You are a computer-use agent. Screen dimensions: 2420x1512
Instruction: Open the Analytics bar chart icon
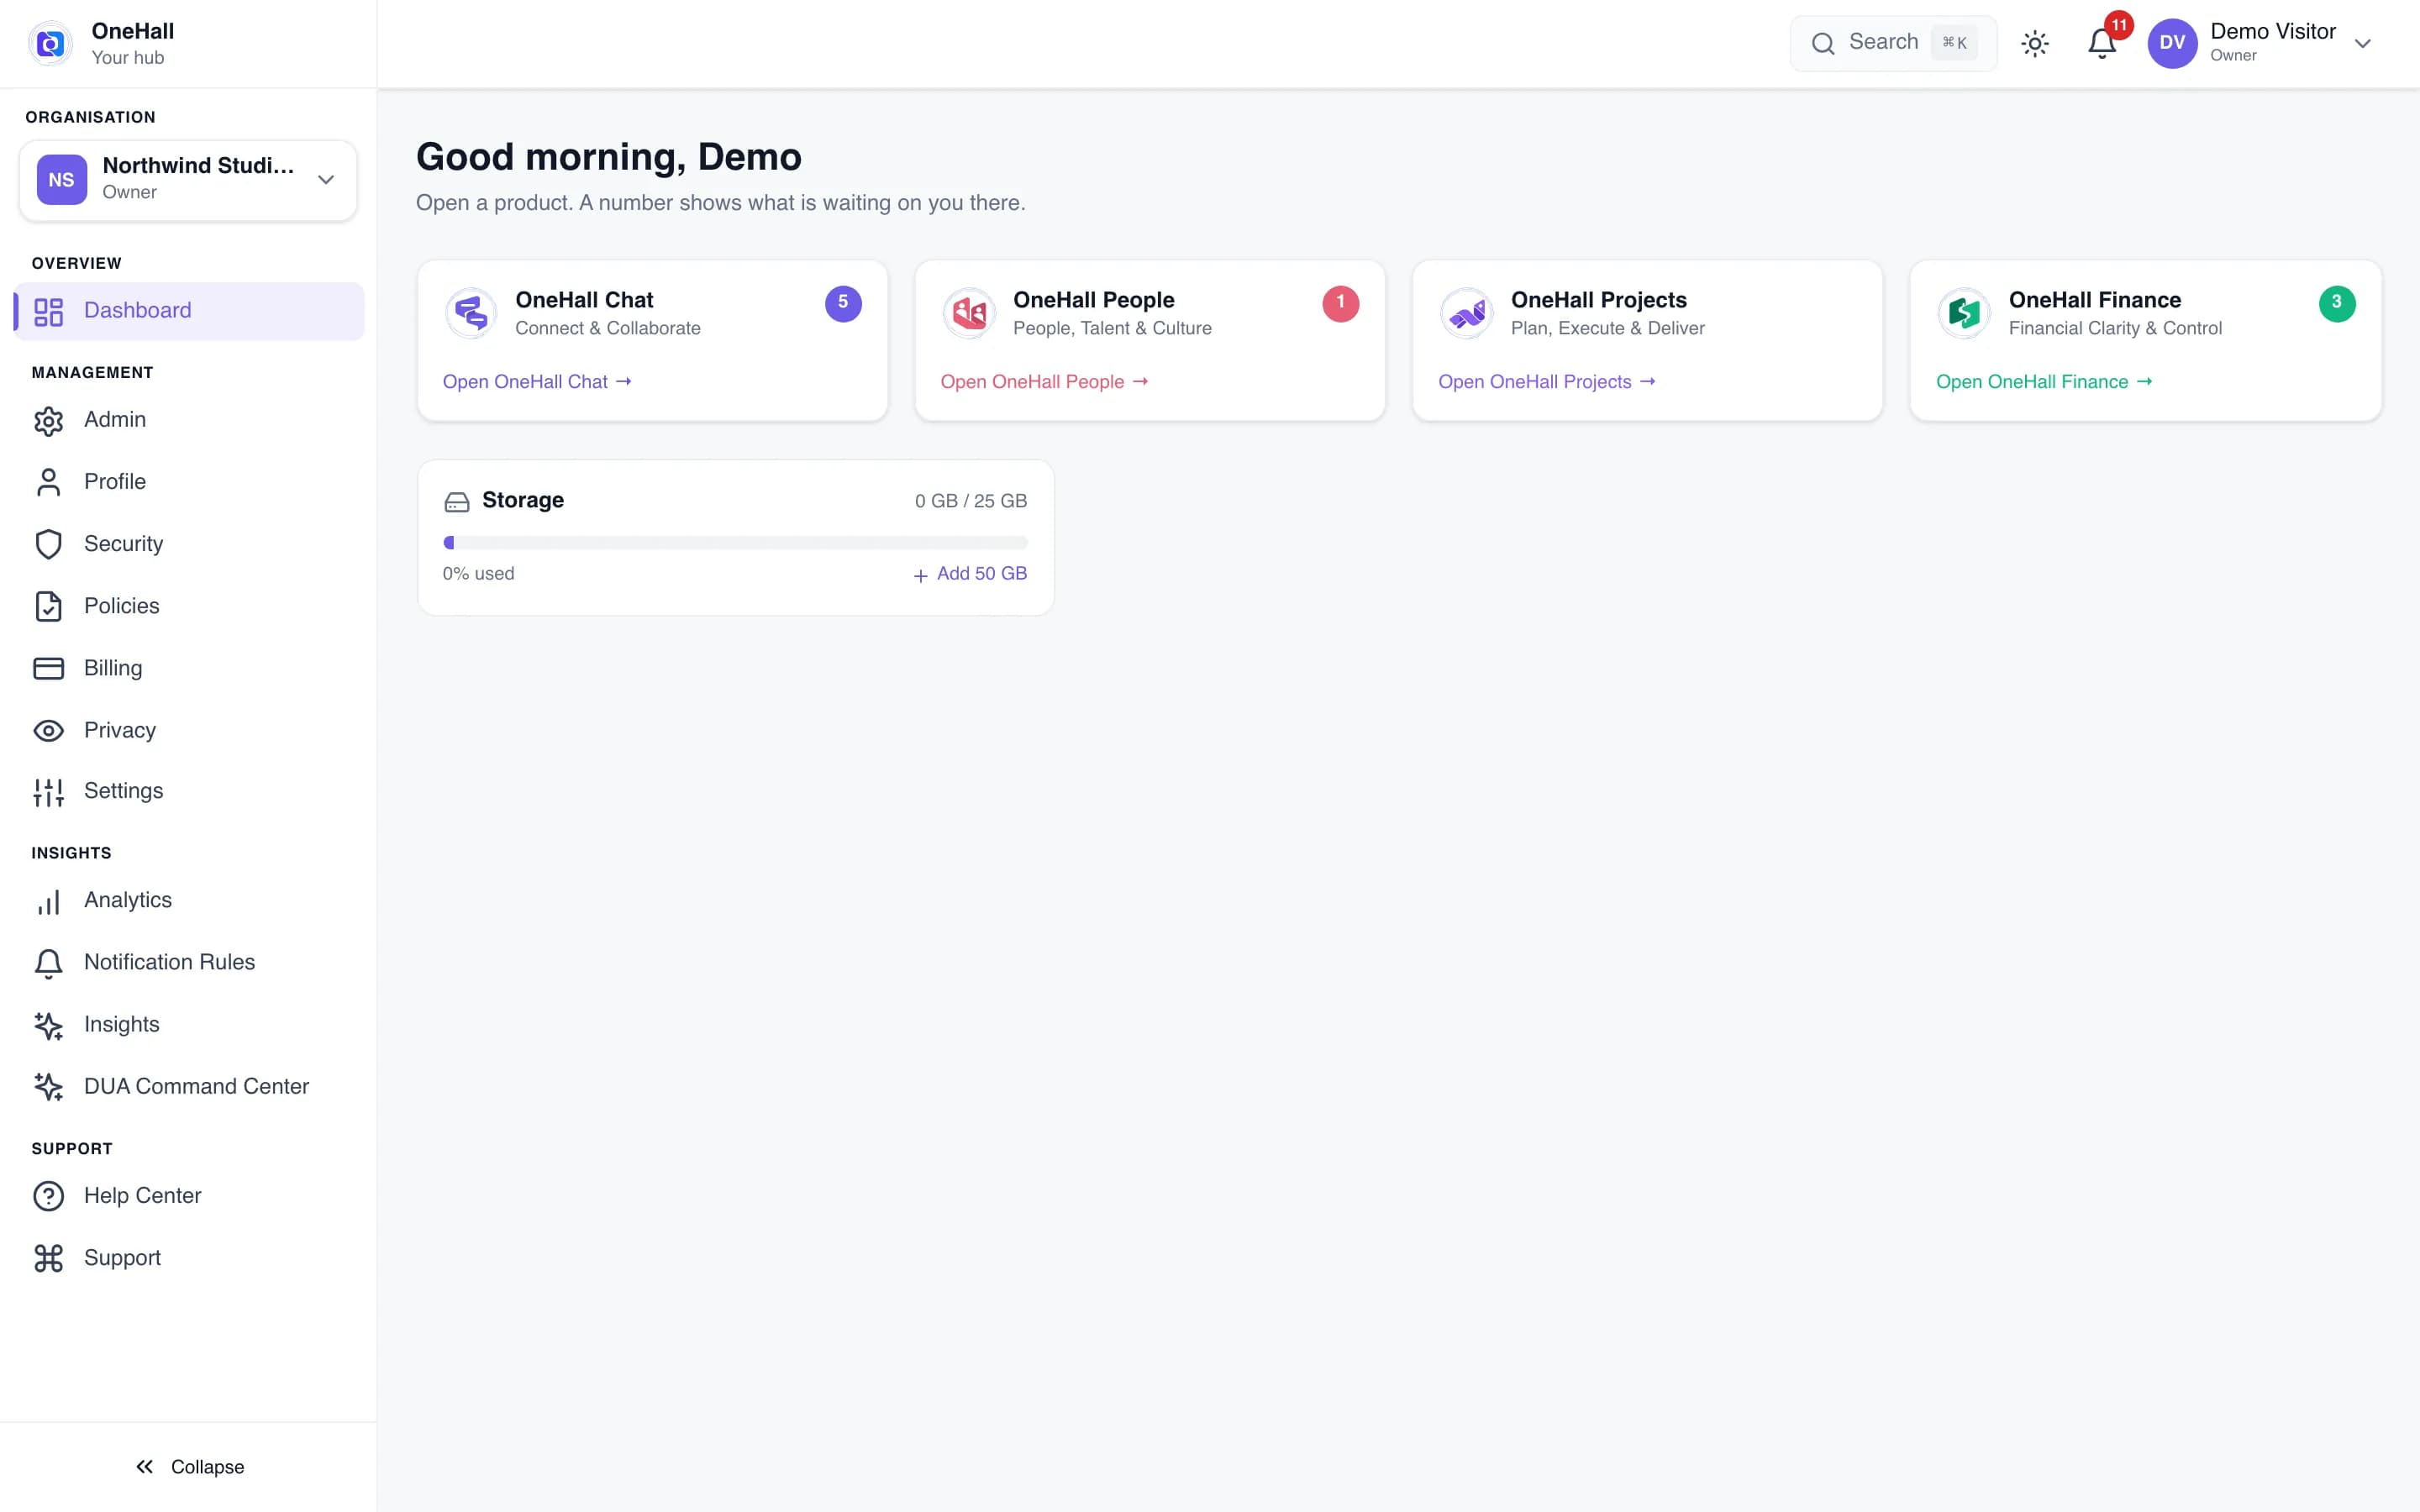click(x=48, y=901)
